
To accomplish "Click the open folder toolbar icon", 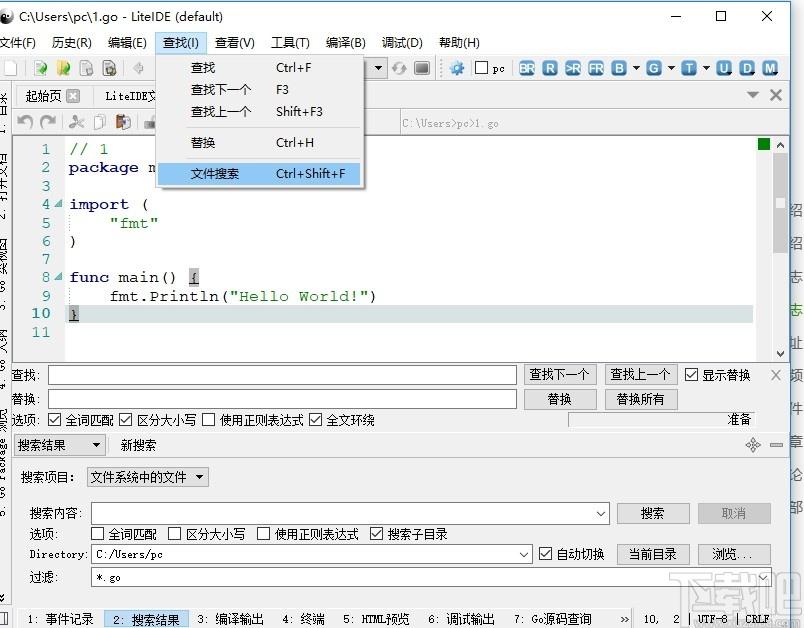I will click(x=64, y=68).
